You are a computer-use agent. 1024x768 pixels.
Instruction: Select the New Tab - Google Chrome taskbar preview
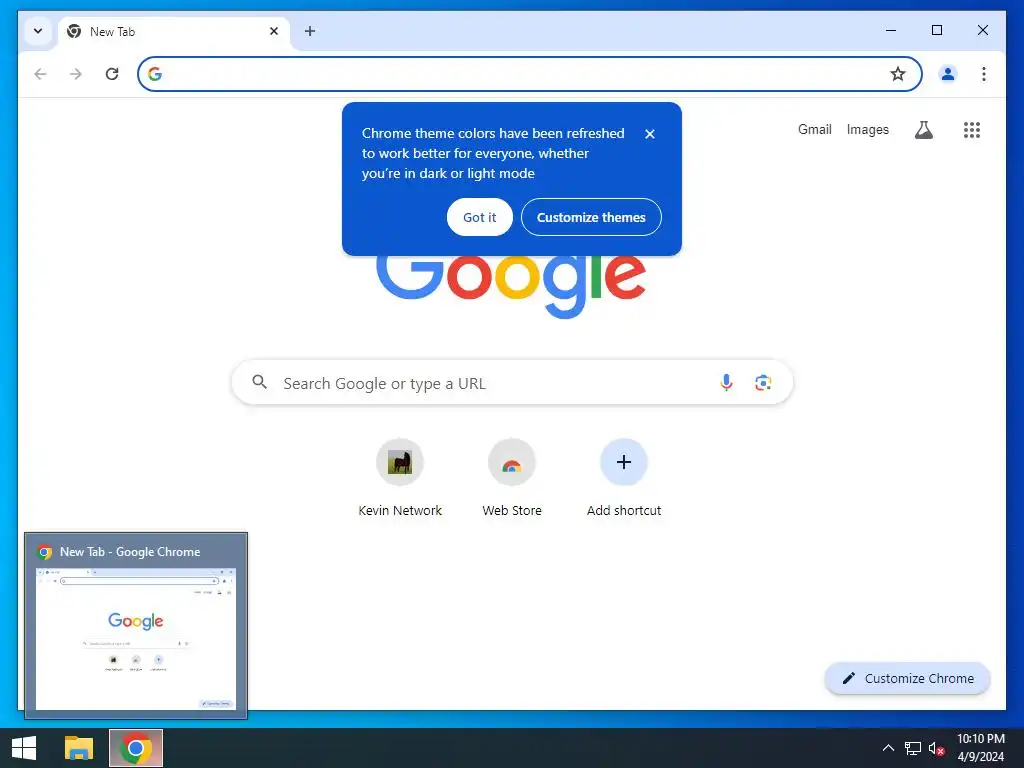136,626
